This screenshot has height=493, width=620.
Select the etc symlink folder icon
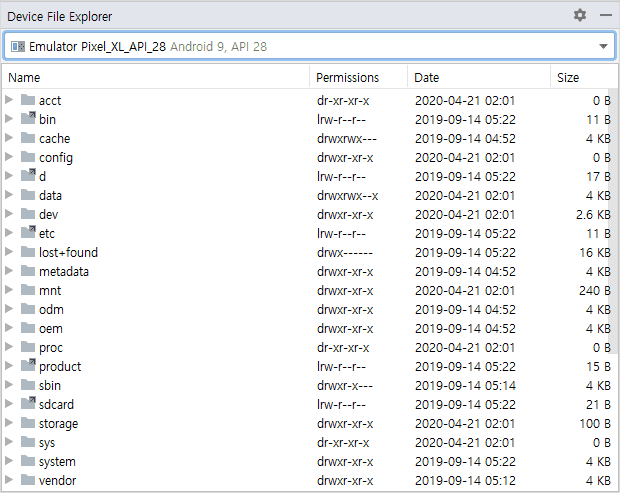coord(28,232)
